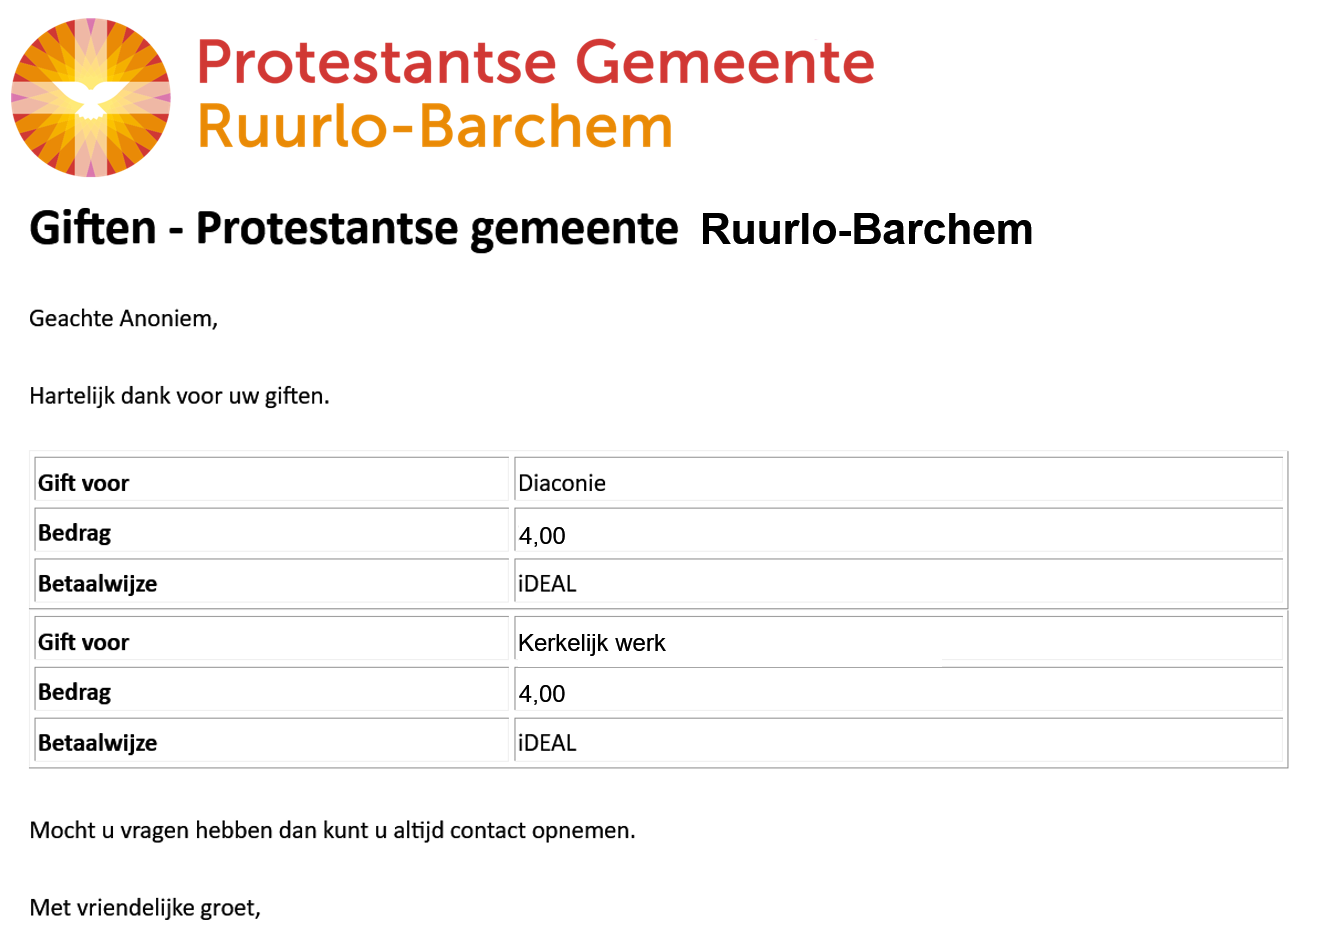Click the "Mocht u vragen hebben" contact sentence

332,830
